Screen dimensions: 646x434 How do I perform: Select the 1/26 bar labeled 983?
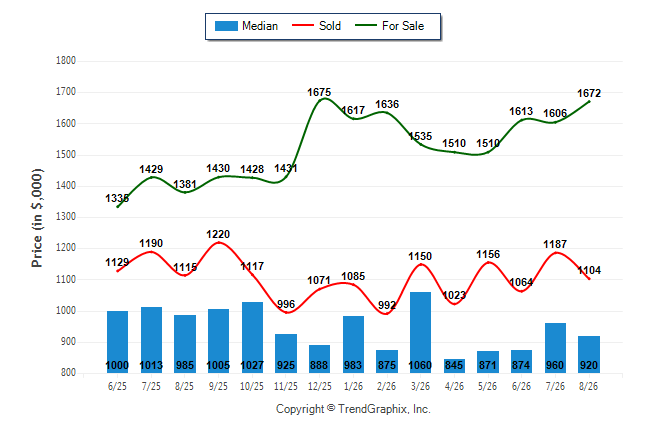pyautogui.click(x=353, y=344)
